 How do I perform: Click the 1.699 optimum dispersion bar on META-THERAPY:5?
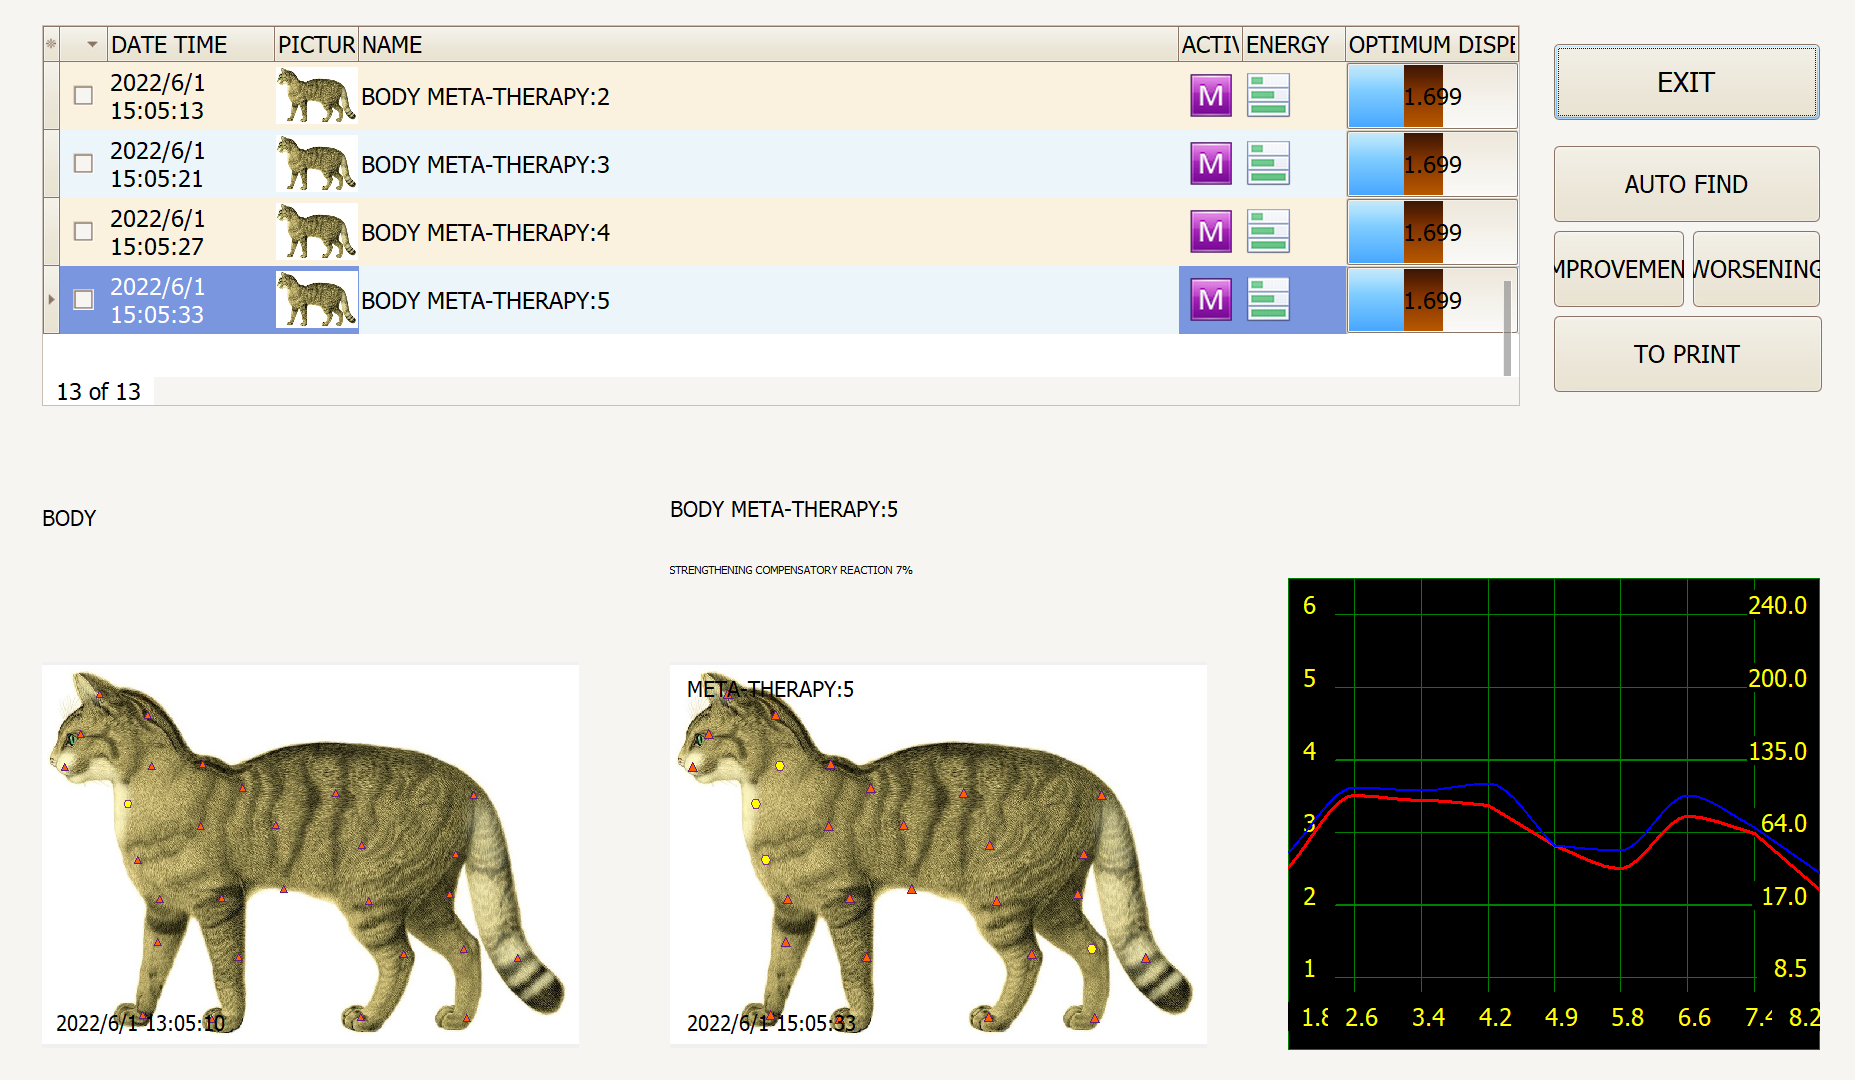click(x=1430, y=300)
